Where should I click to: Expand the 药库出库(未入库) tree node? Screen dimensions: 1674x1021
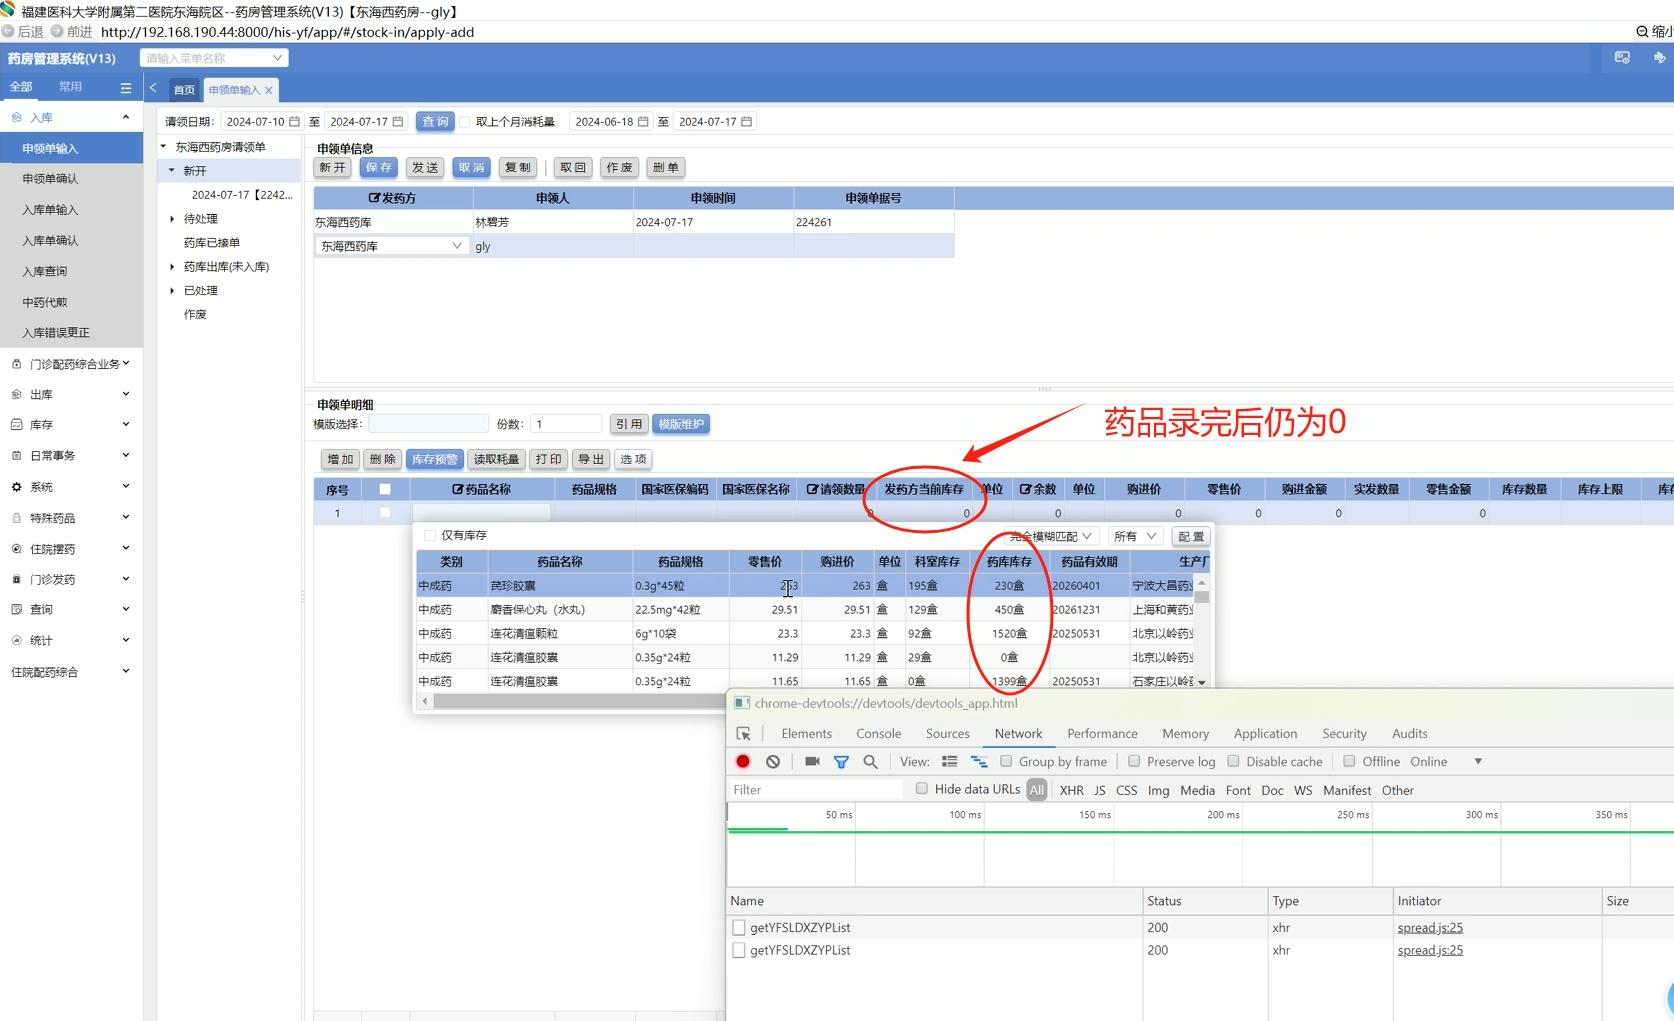[172, 267]
